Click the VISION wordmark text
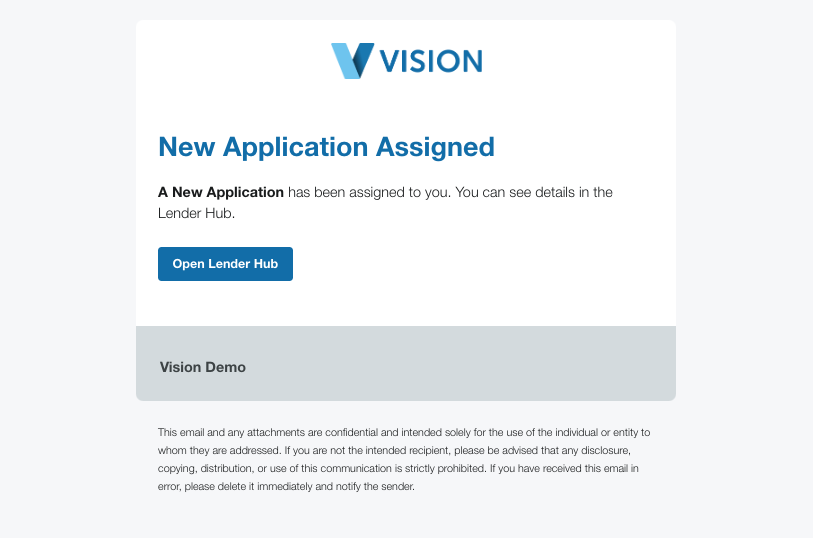Viewport: 813px width, 539px height. pyautogui.click(x=431, y=62)
